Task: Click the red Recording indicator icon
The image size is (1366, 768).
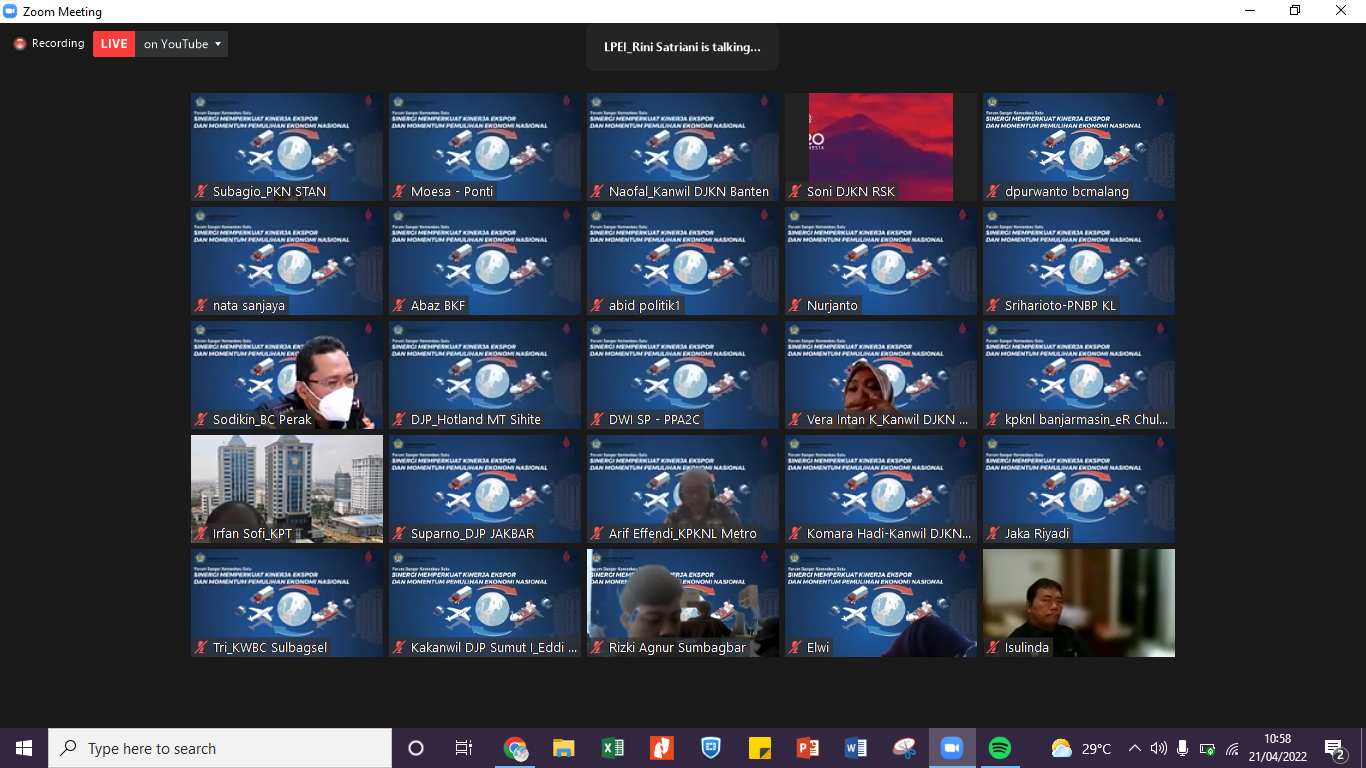Action: coord(20,44)
